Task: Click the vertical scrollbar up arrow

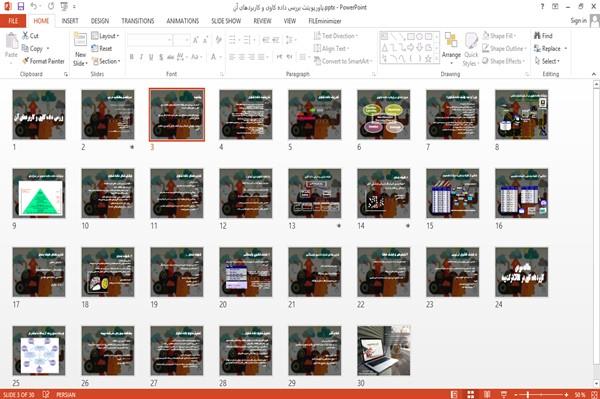Action: pyautogui.click(x=596, y=84)
